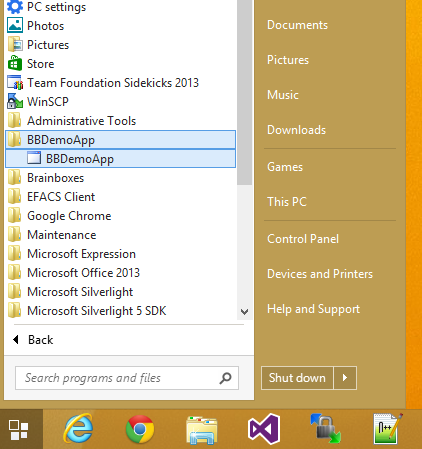This screenshot has height=449, width=422.
Task: Open PC settings from the programs list
Action: (47, 7)
